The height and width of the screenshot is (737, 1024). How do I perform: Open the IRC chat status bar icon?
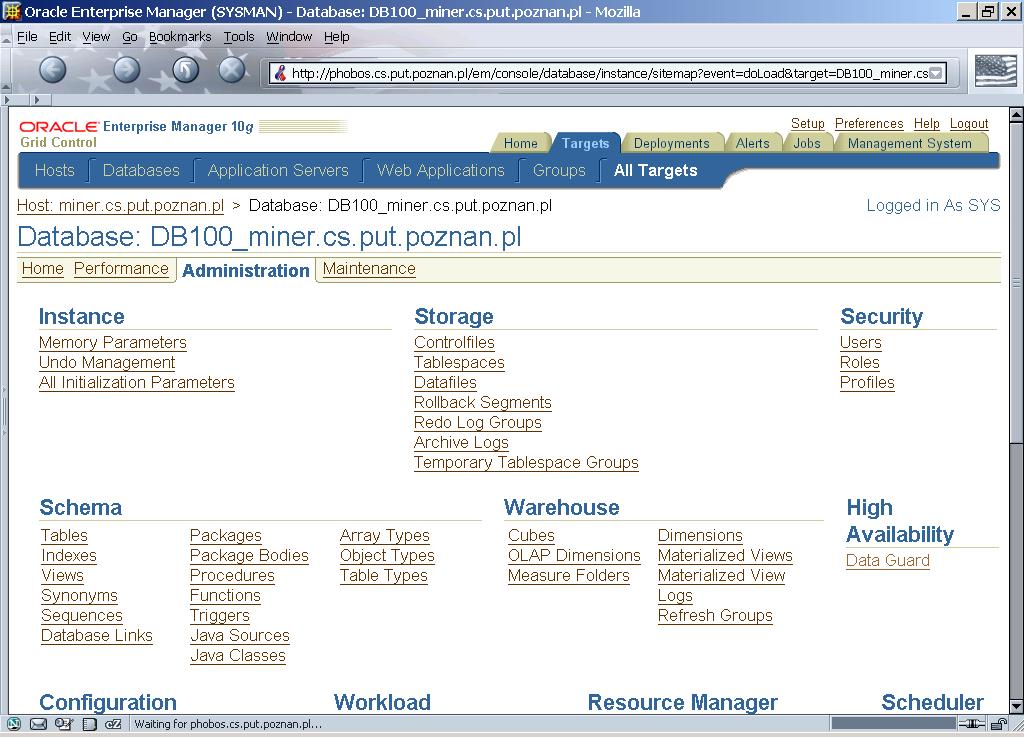click(x=113, y=723)
